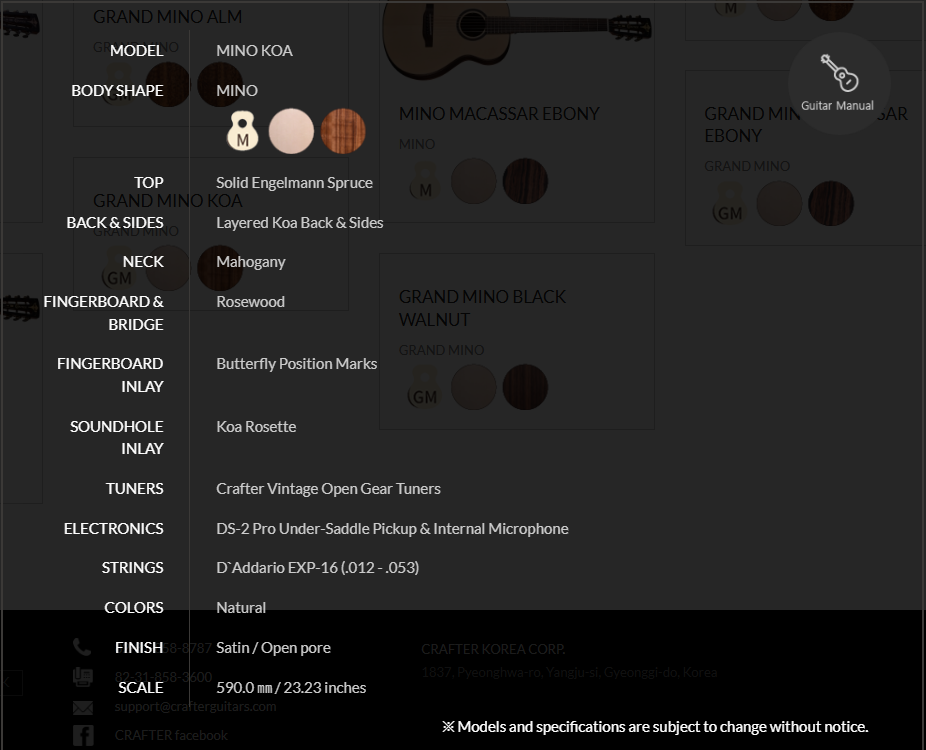Click the Facebook icon in footer
Viewport: 926px width, 750px height.
click(x=82, y=735)
